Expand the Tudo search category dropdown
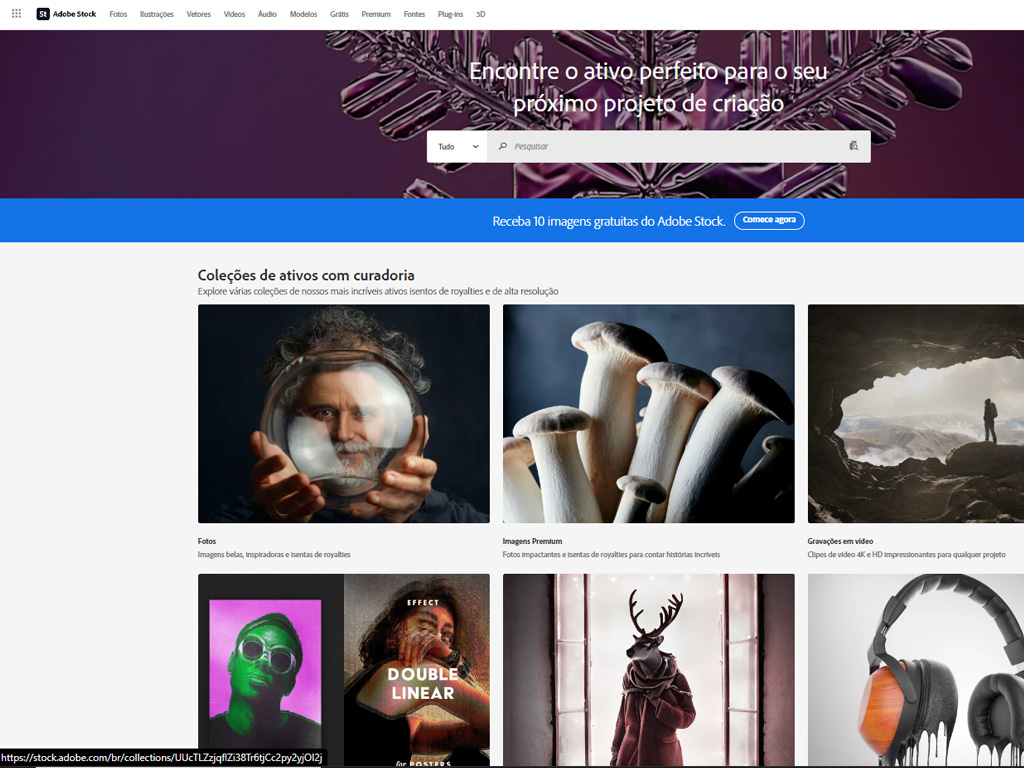The image size is (1024, 768). pyautogui.click(x=457, y=146)
